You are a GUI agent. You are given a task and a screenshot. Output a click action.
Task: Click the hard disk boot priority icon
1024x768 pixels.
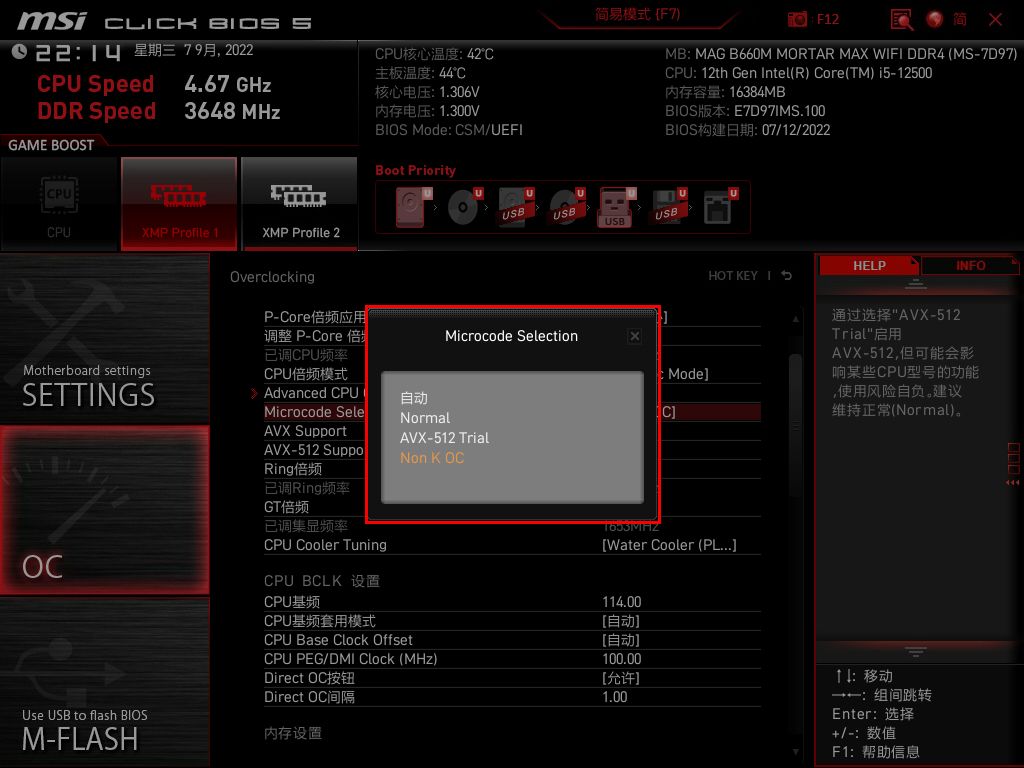pos(411,206)
